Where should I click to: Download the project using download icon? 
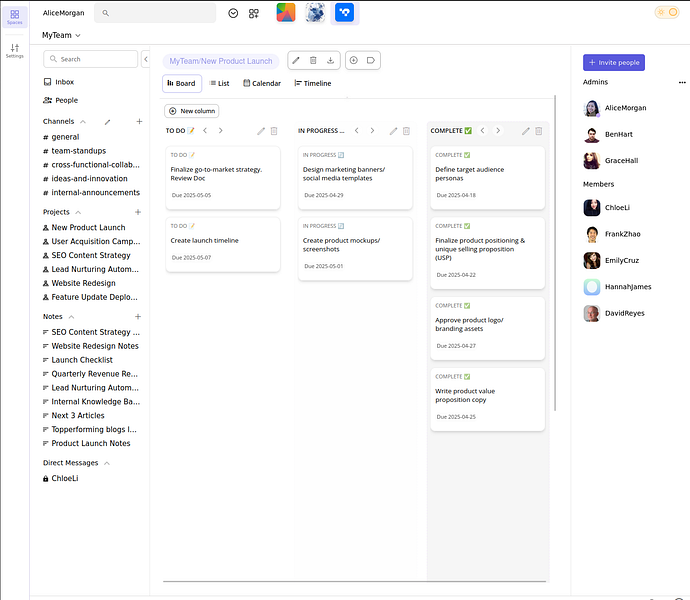pyautogui.click(x=330, y=60)
